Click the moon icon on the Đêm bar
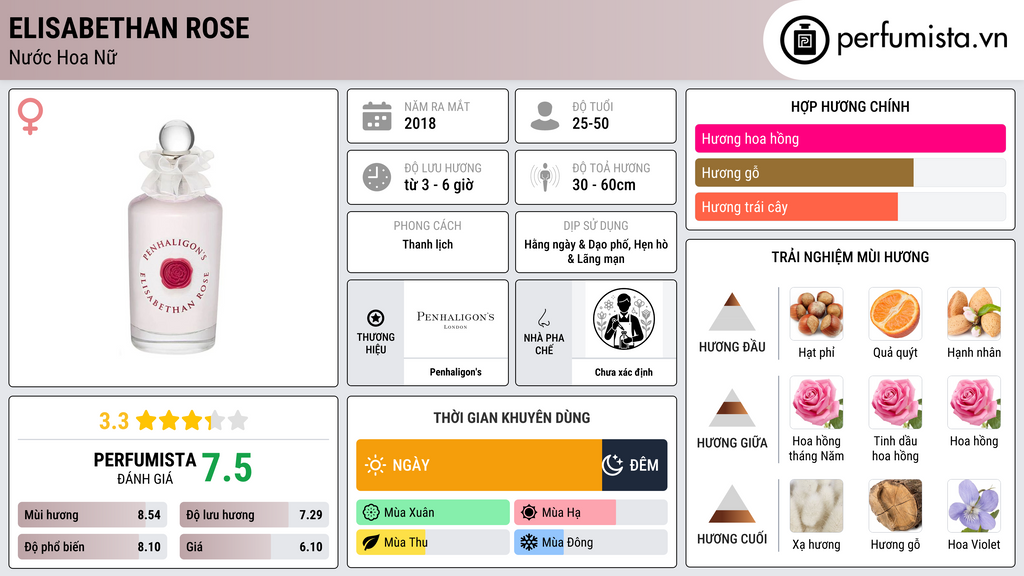The image size is (1024, 576). (x=613, y=465)
